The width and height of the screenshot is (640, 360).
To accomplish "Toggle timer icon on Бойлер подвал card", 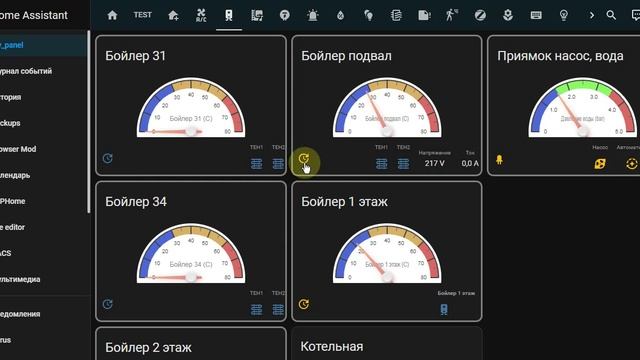I will tap(304, 158).
